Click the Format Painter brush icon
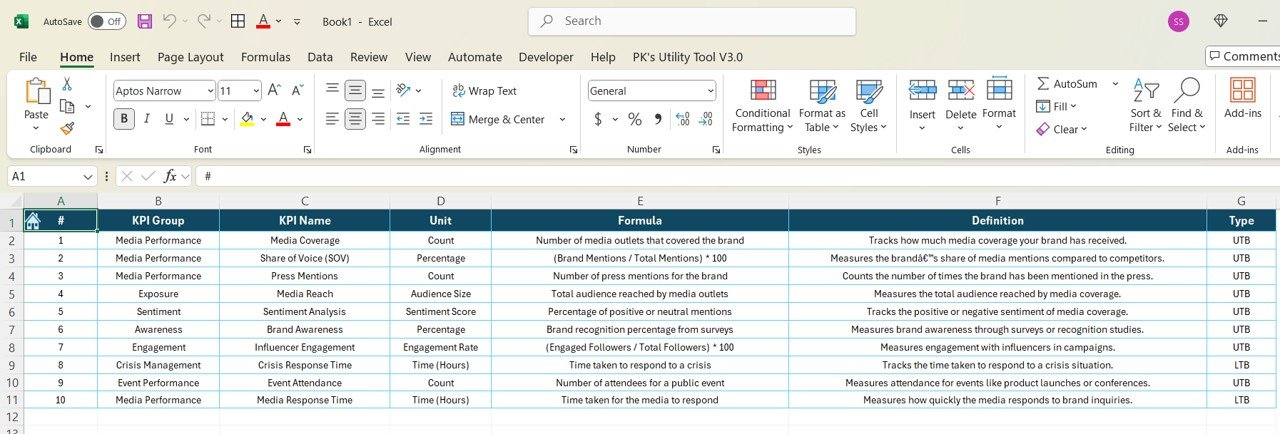The height and width of the screenshot is (434, 1280). pyautogui.click(x=67, y=128)
